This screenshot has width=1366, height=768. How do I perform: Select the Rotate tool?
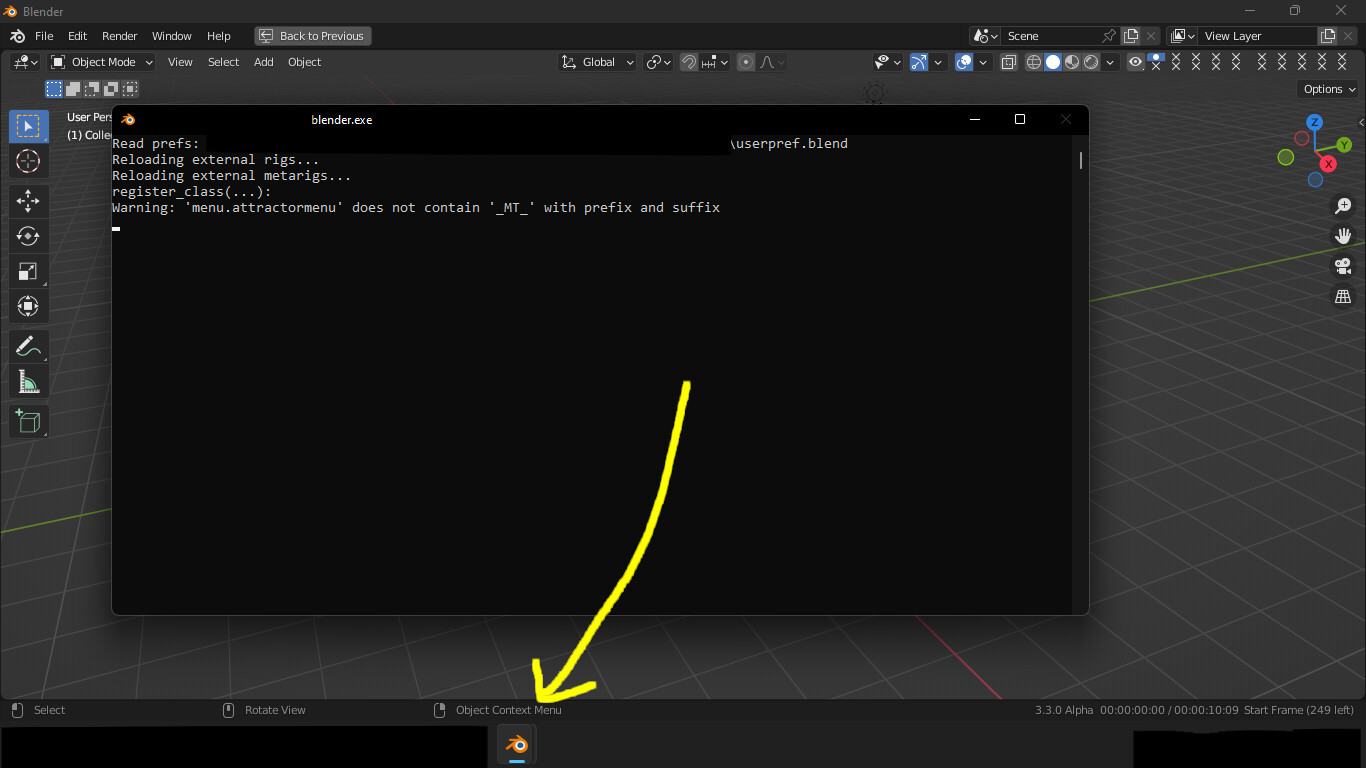coord(28,236)
